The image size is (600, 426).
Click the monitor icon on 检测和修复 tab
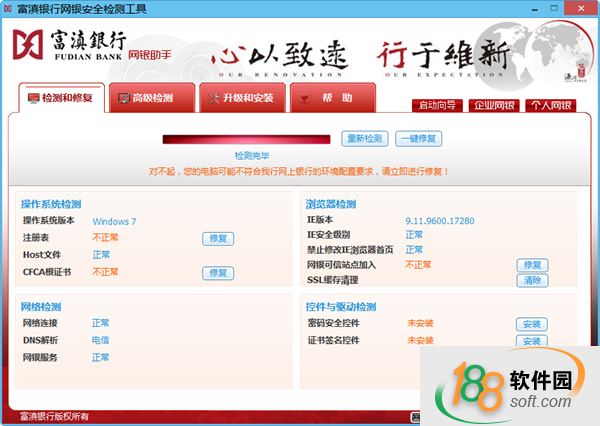[x=34, y=98]
